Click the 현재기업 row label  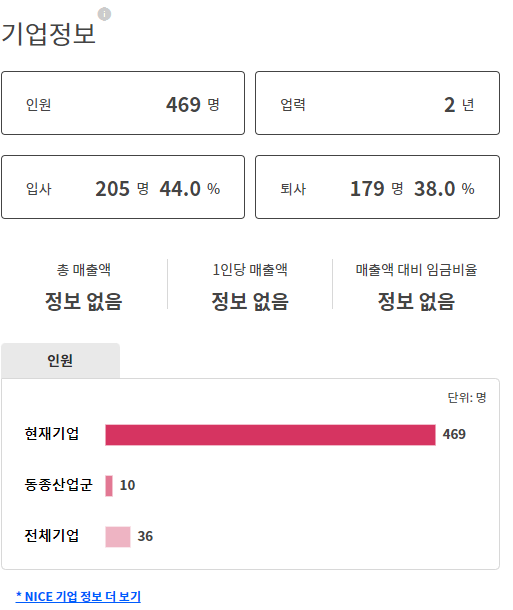[52, 434]
